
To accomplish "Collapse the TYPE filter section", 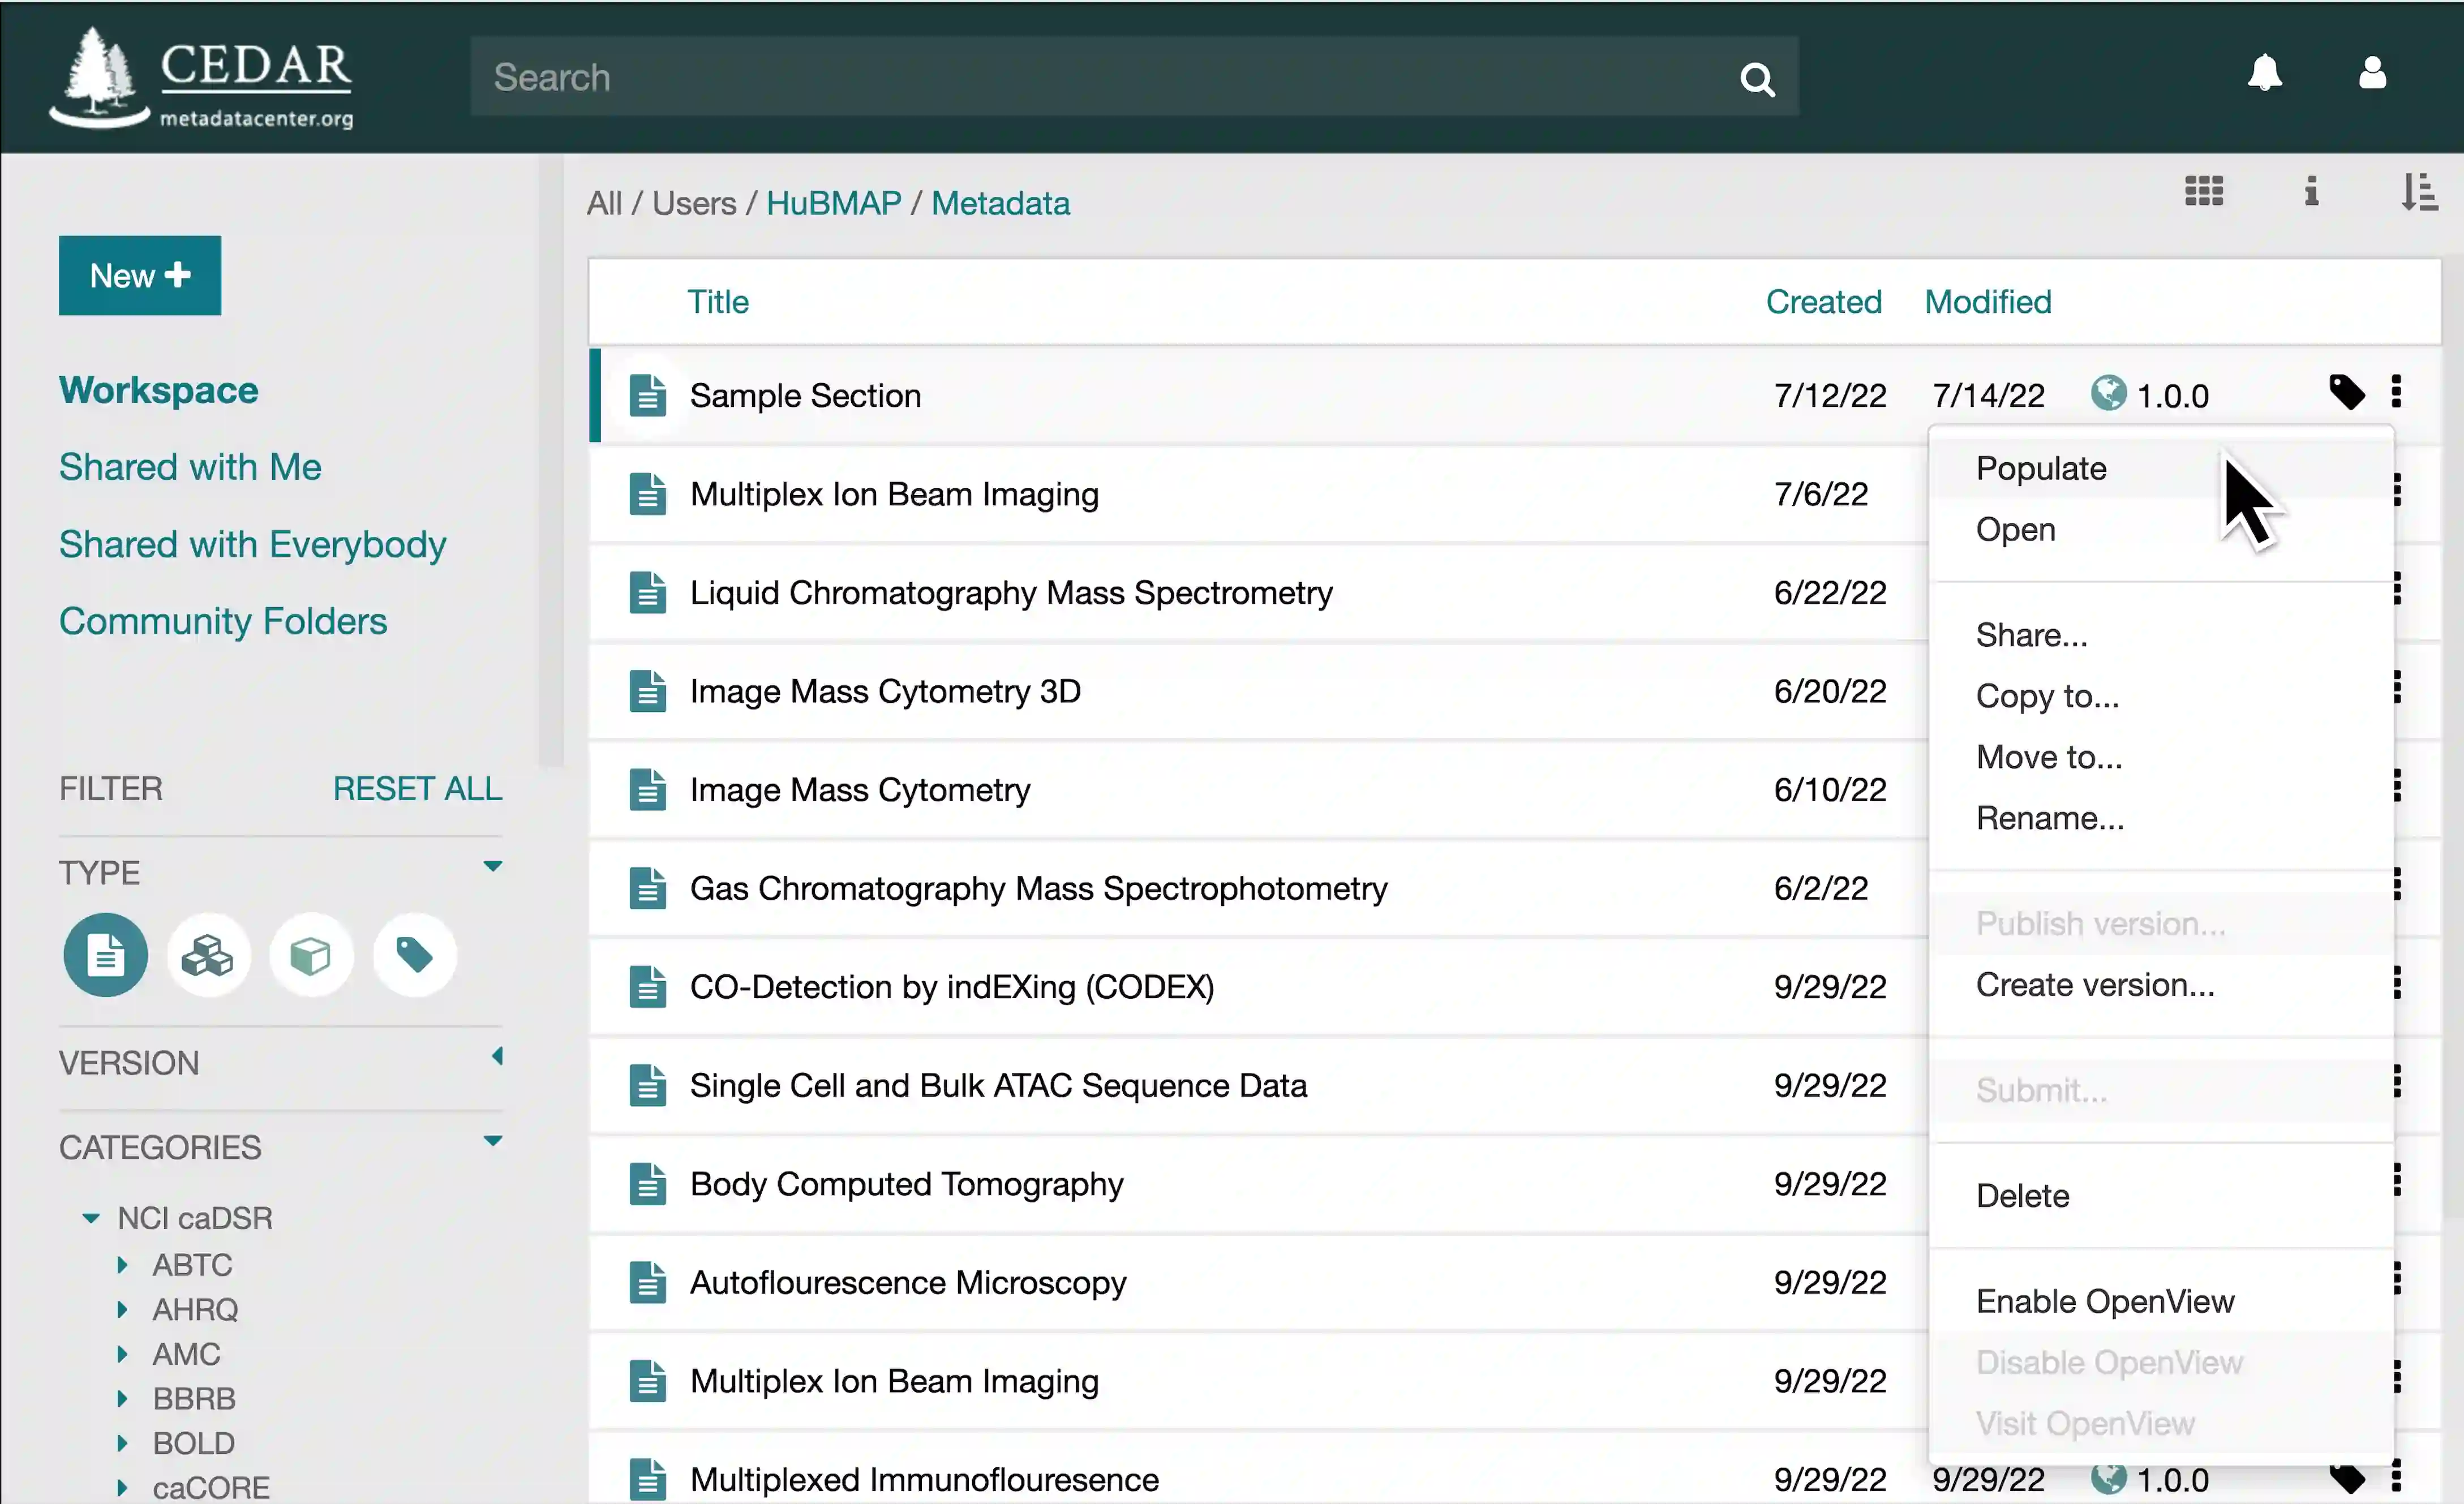I will pos(492,867).
